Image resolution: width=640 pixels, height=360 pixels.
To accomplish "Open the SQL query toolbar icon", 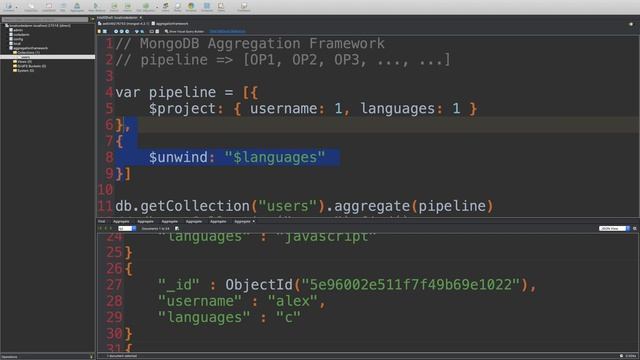I will [63, 7].
